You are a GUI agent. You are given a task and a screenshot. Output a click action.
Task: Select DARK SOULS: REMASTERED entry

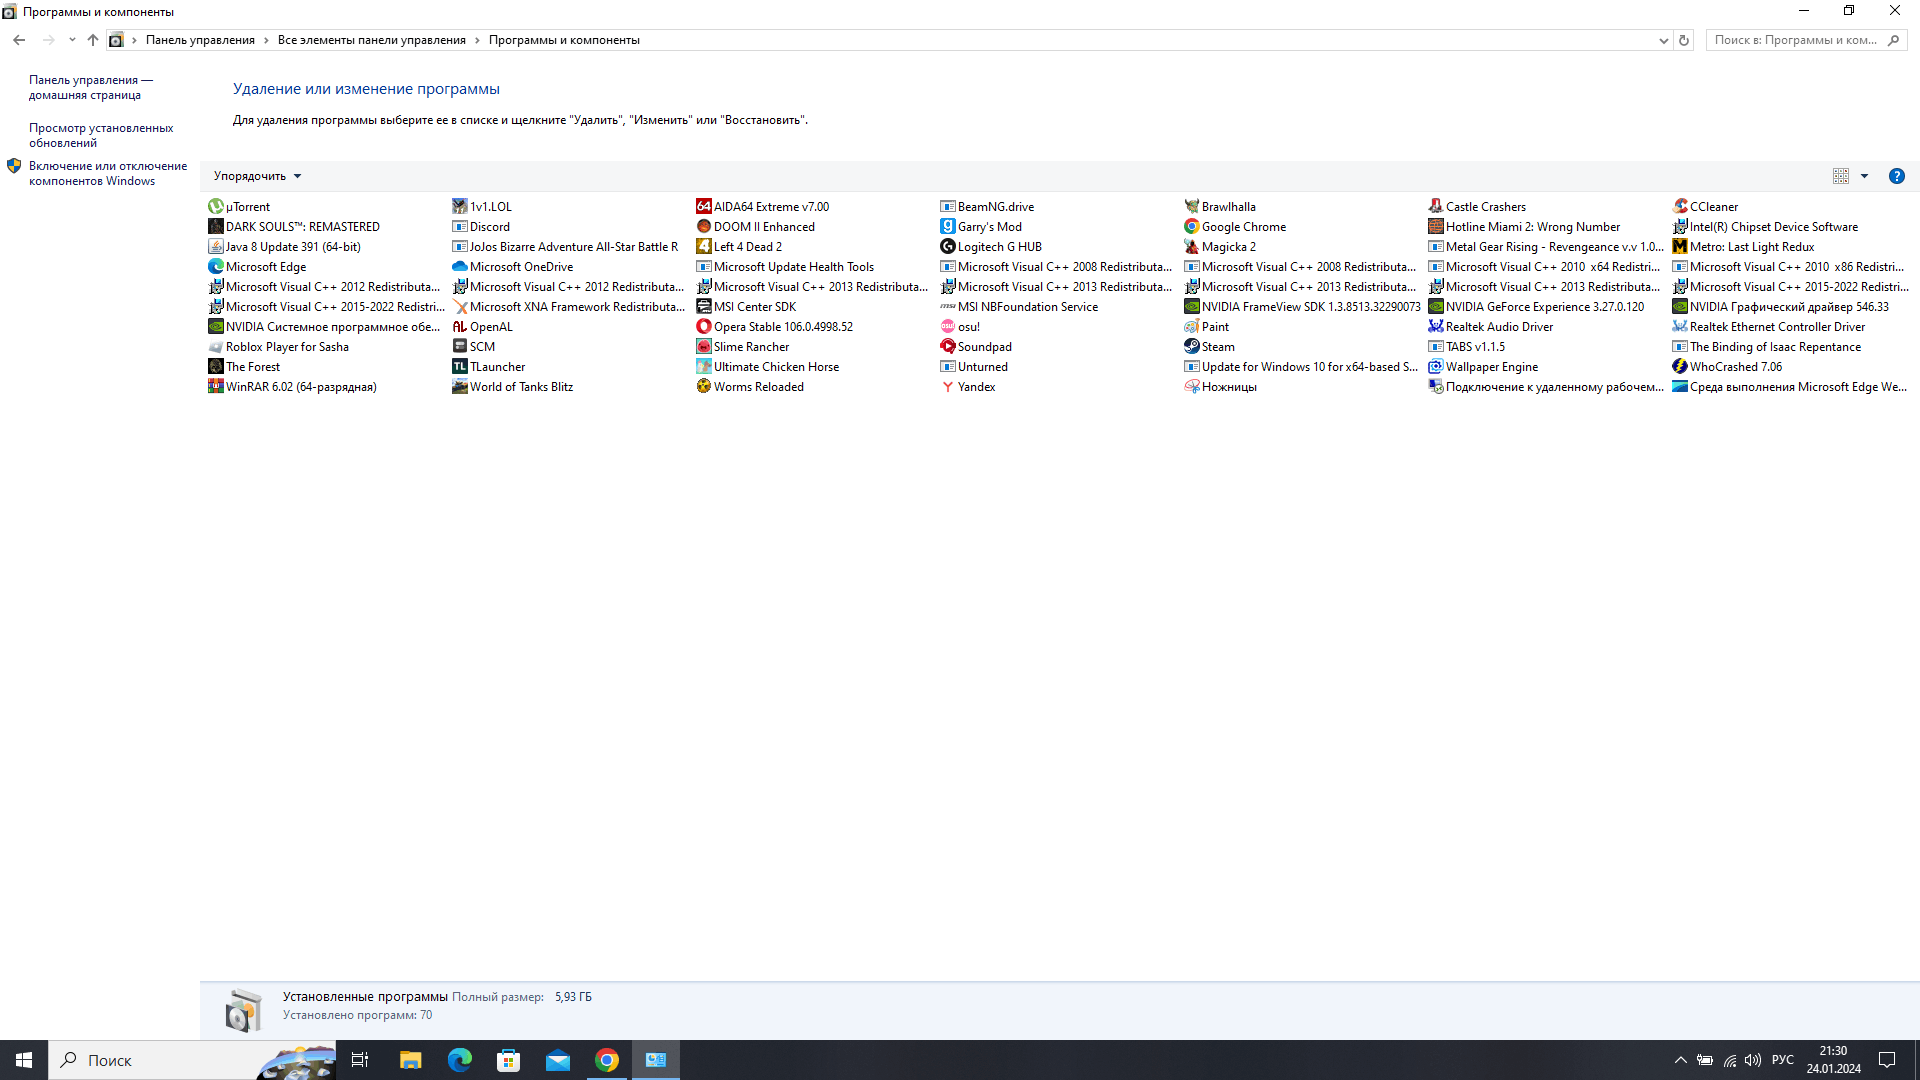[294, 227]
